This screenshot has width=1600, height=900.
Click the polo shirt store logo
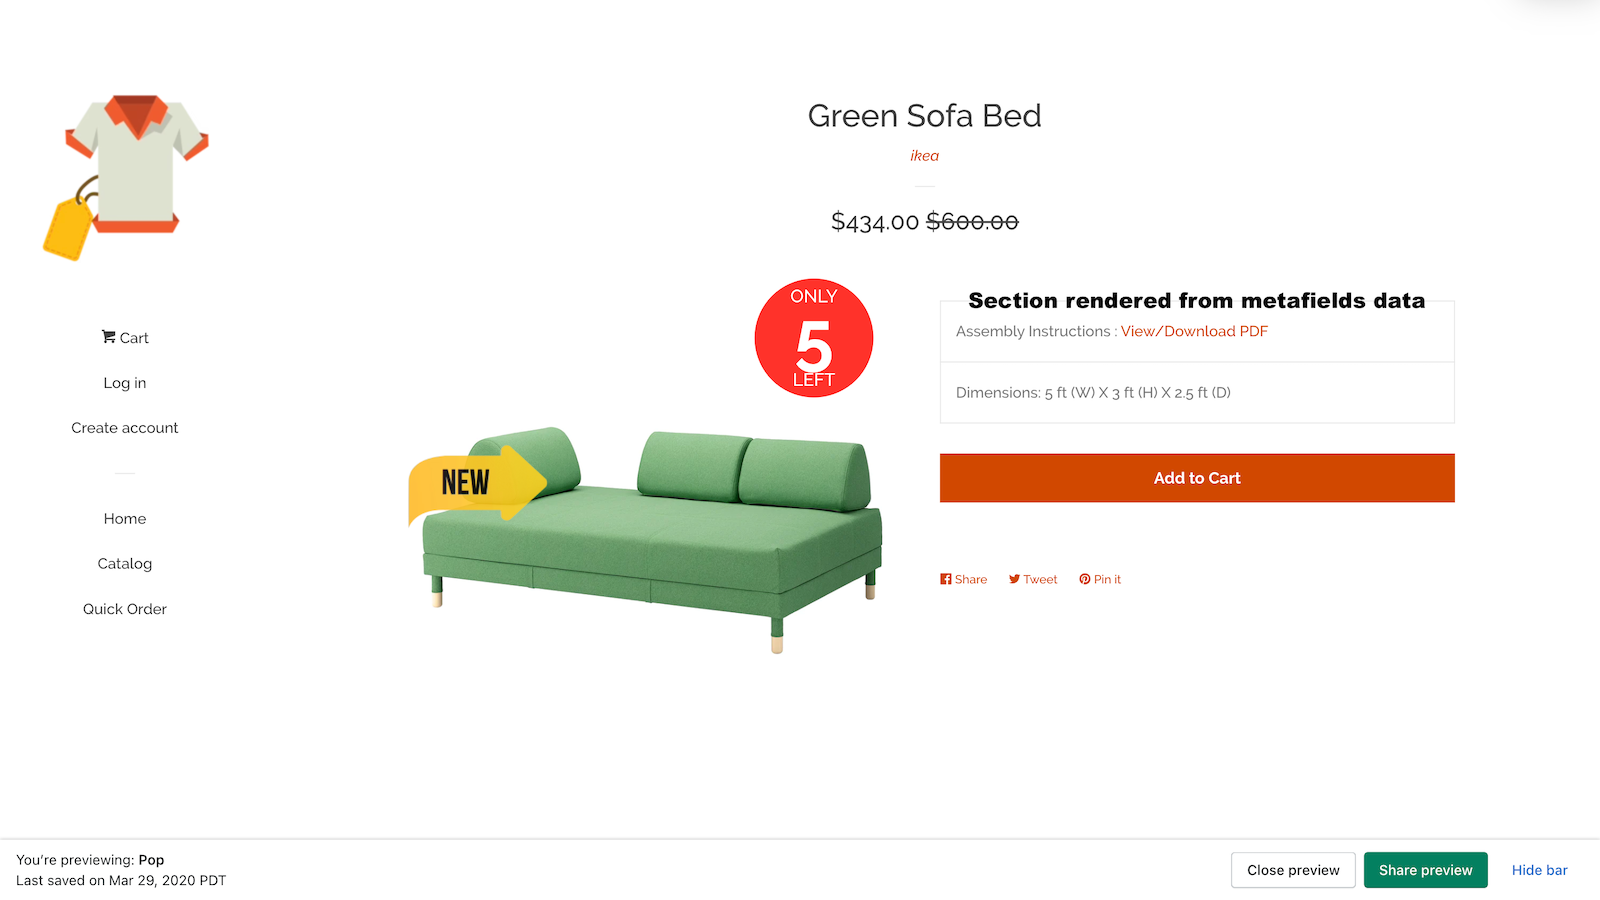click(x=126, y=177)
